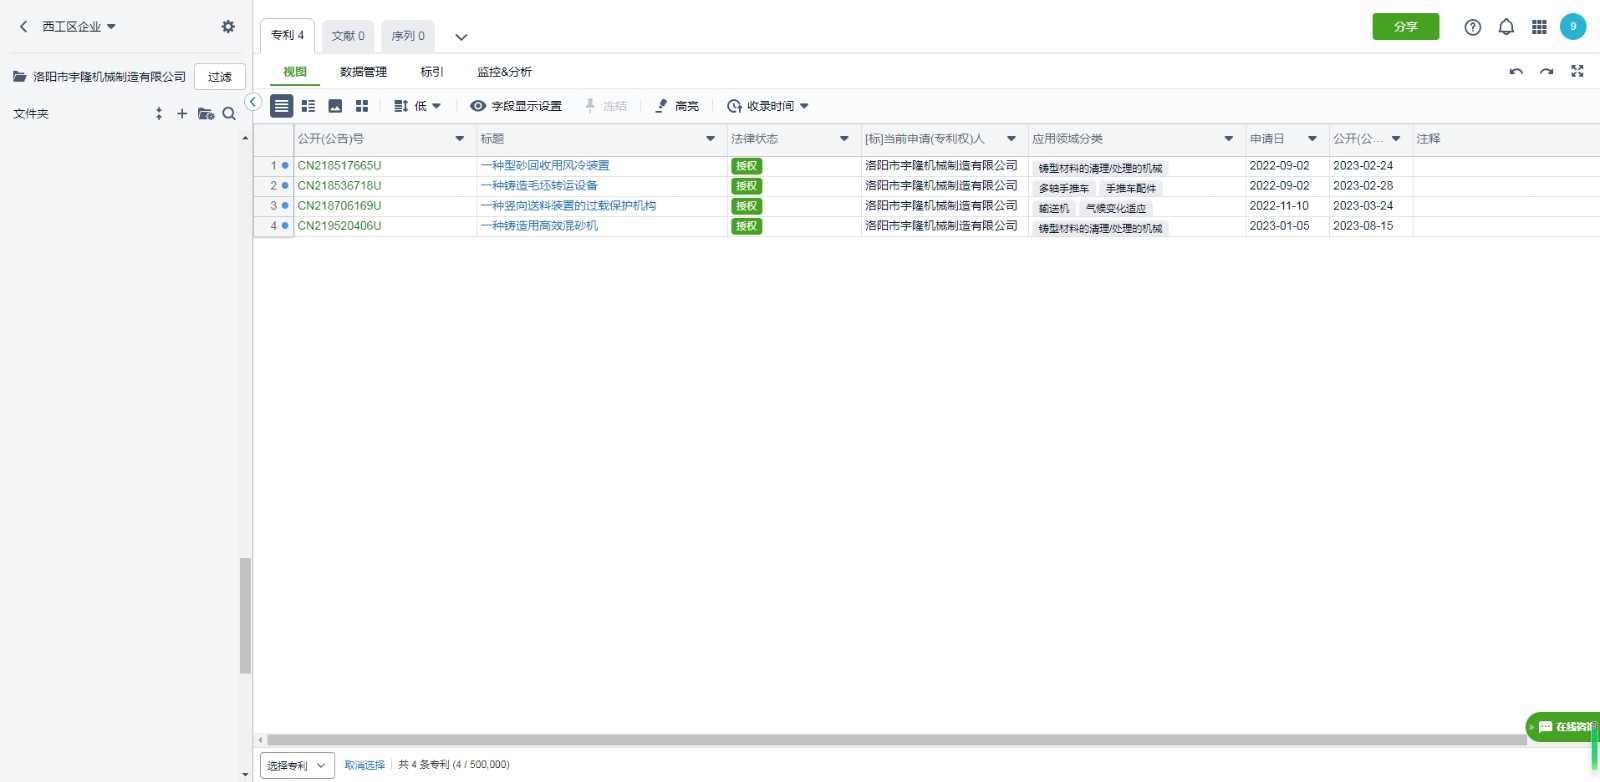Open the notifications bell
The image size is (1600, 782).
coord(1506,27)
